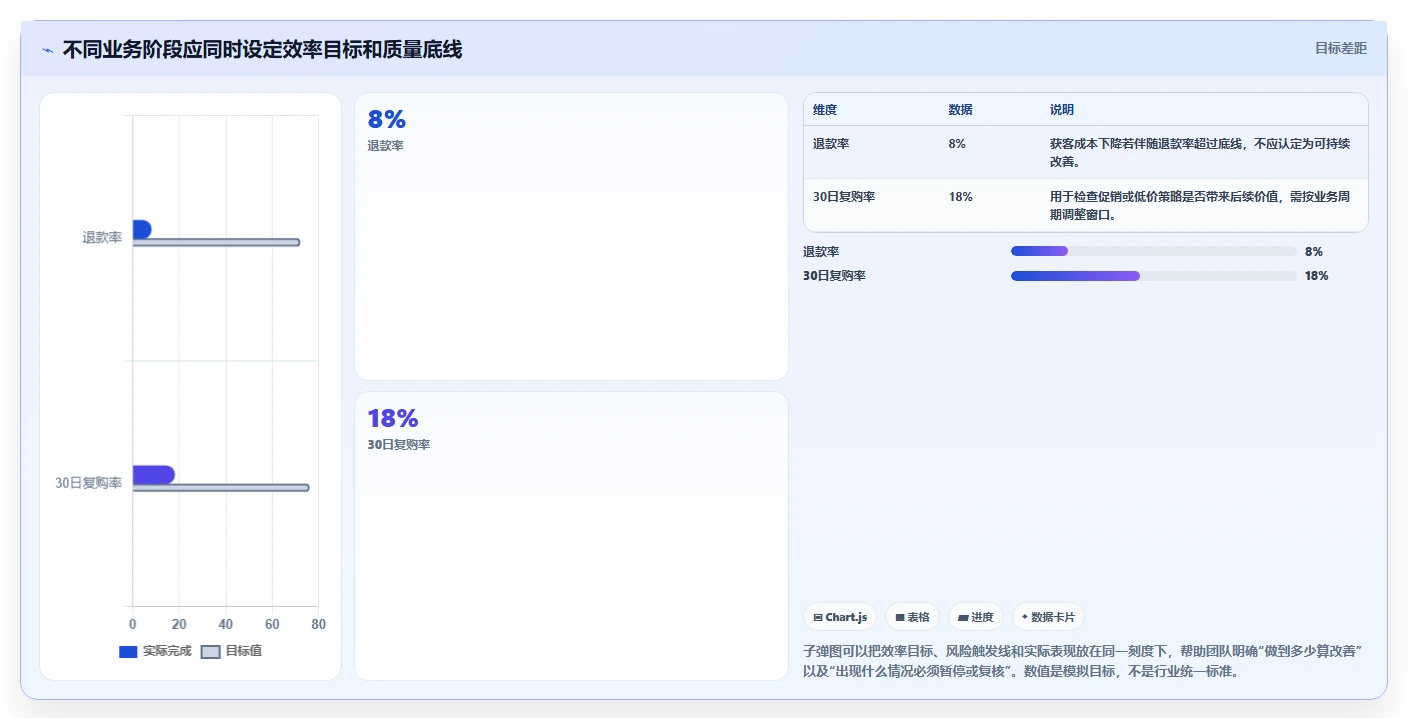The image size is (1408, 718).
Task: Click the 30日复购率 progress bar
Action: pos(1154,275)
